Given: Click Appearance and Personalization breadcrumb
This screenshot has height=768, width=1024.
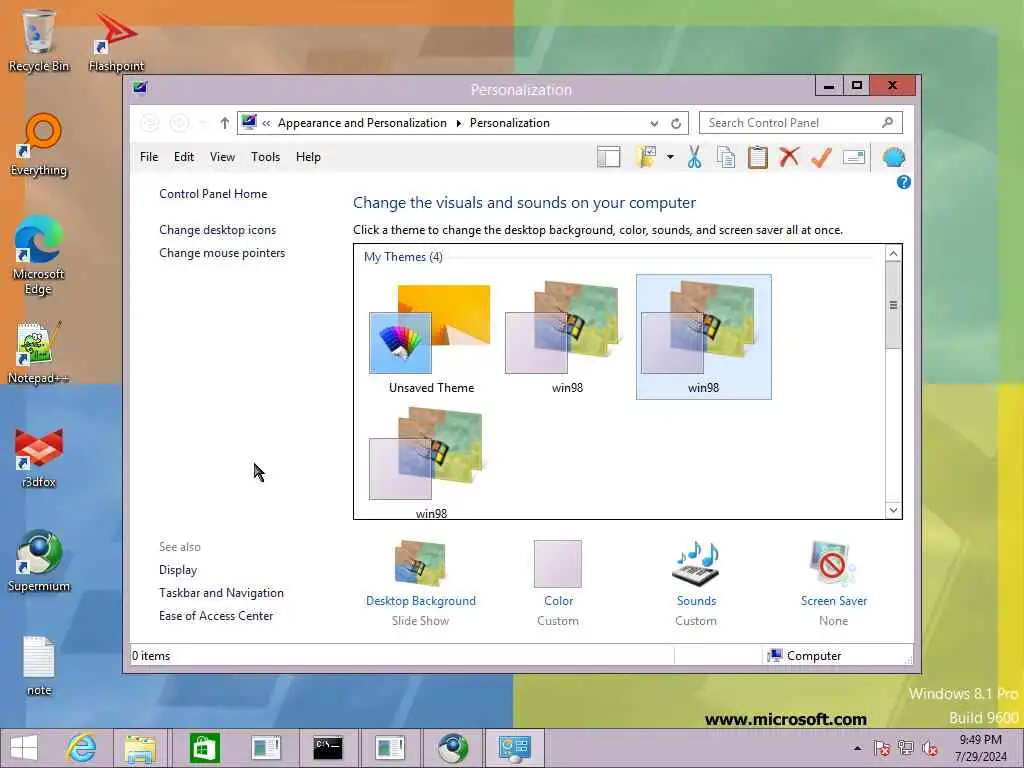Looking at the screenshot, I should 362,123.
